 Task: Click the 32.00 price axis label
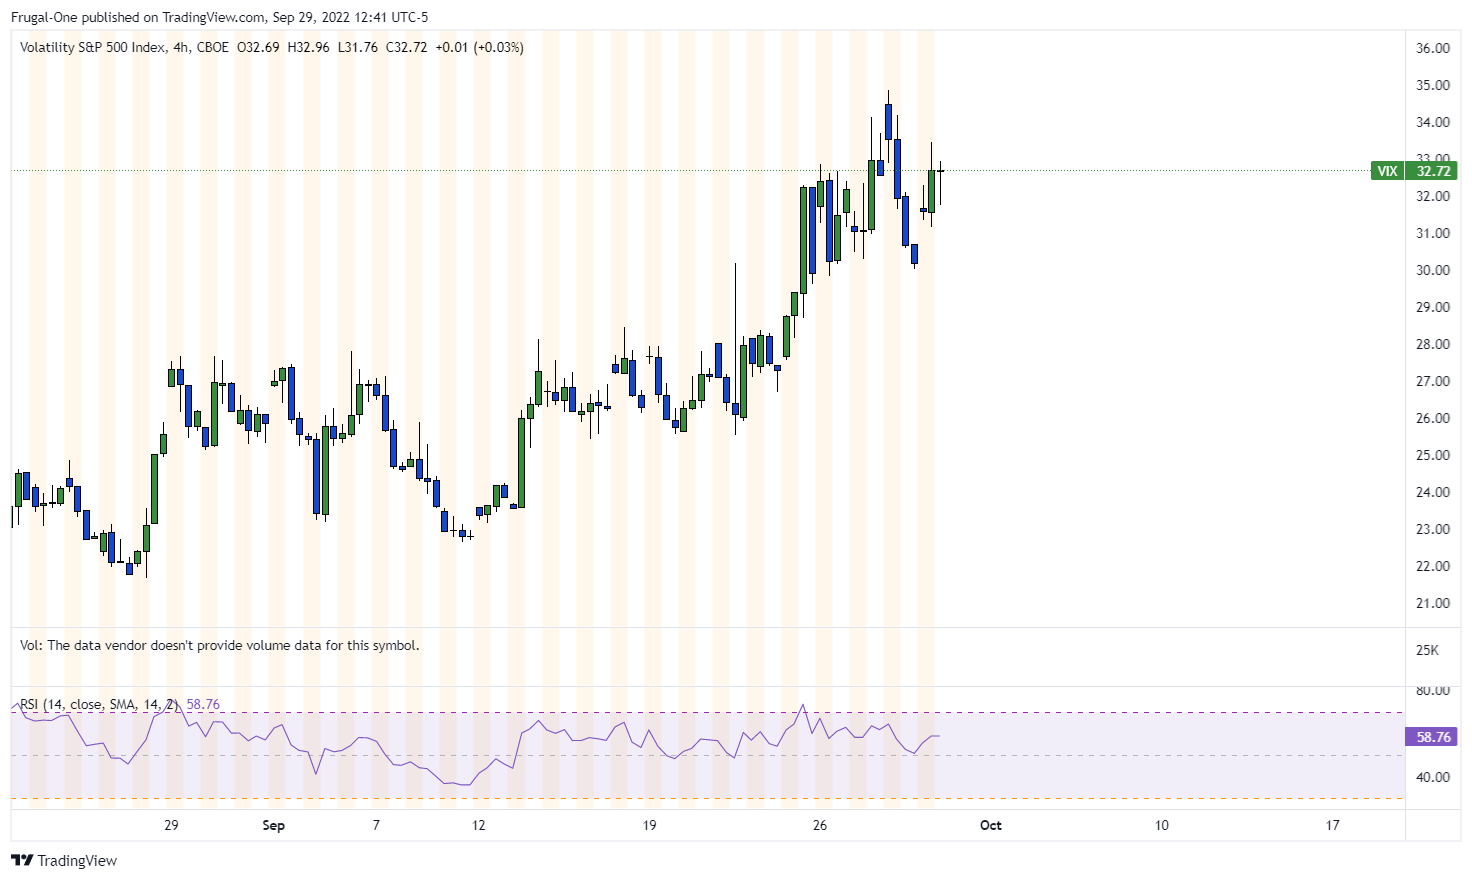(1433, 196)
